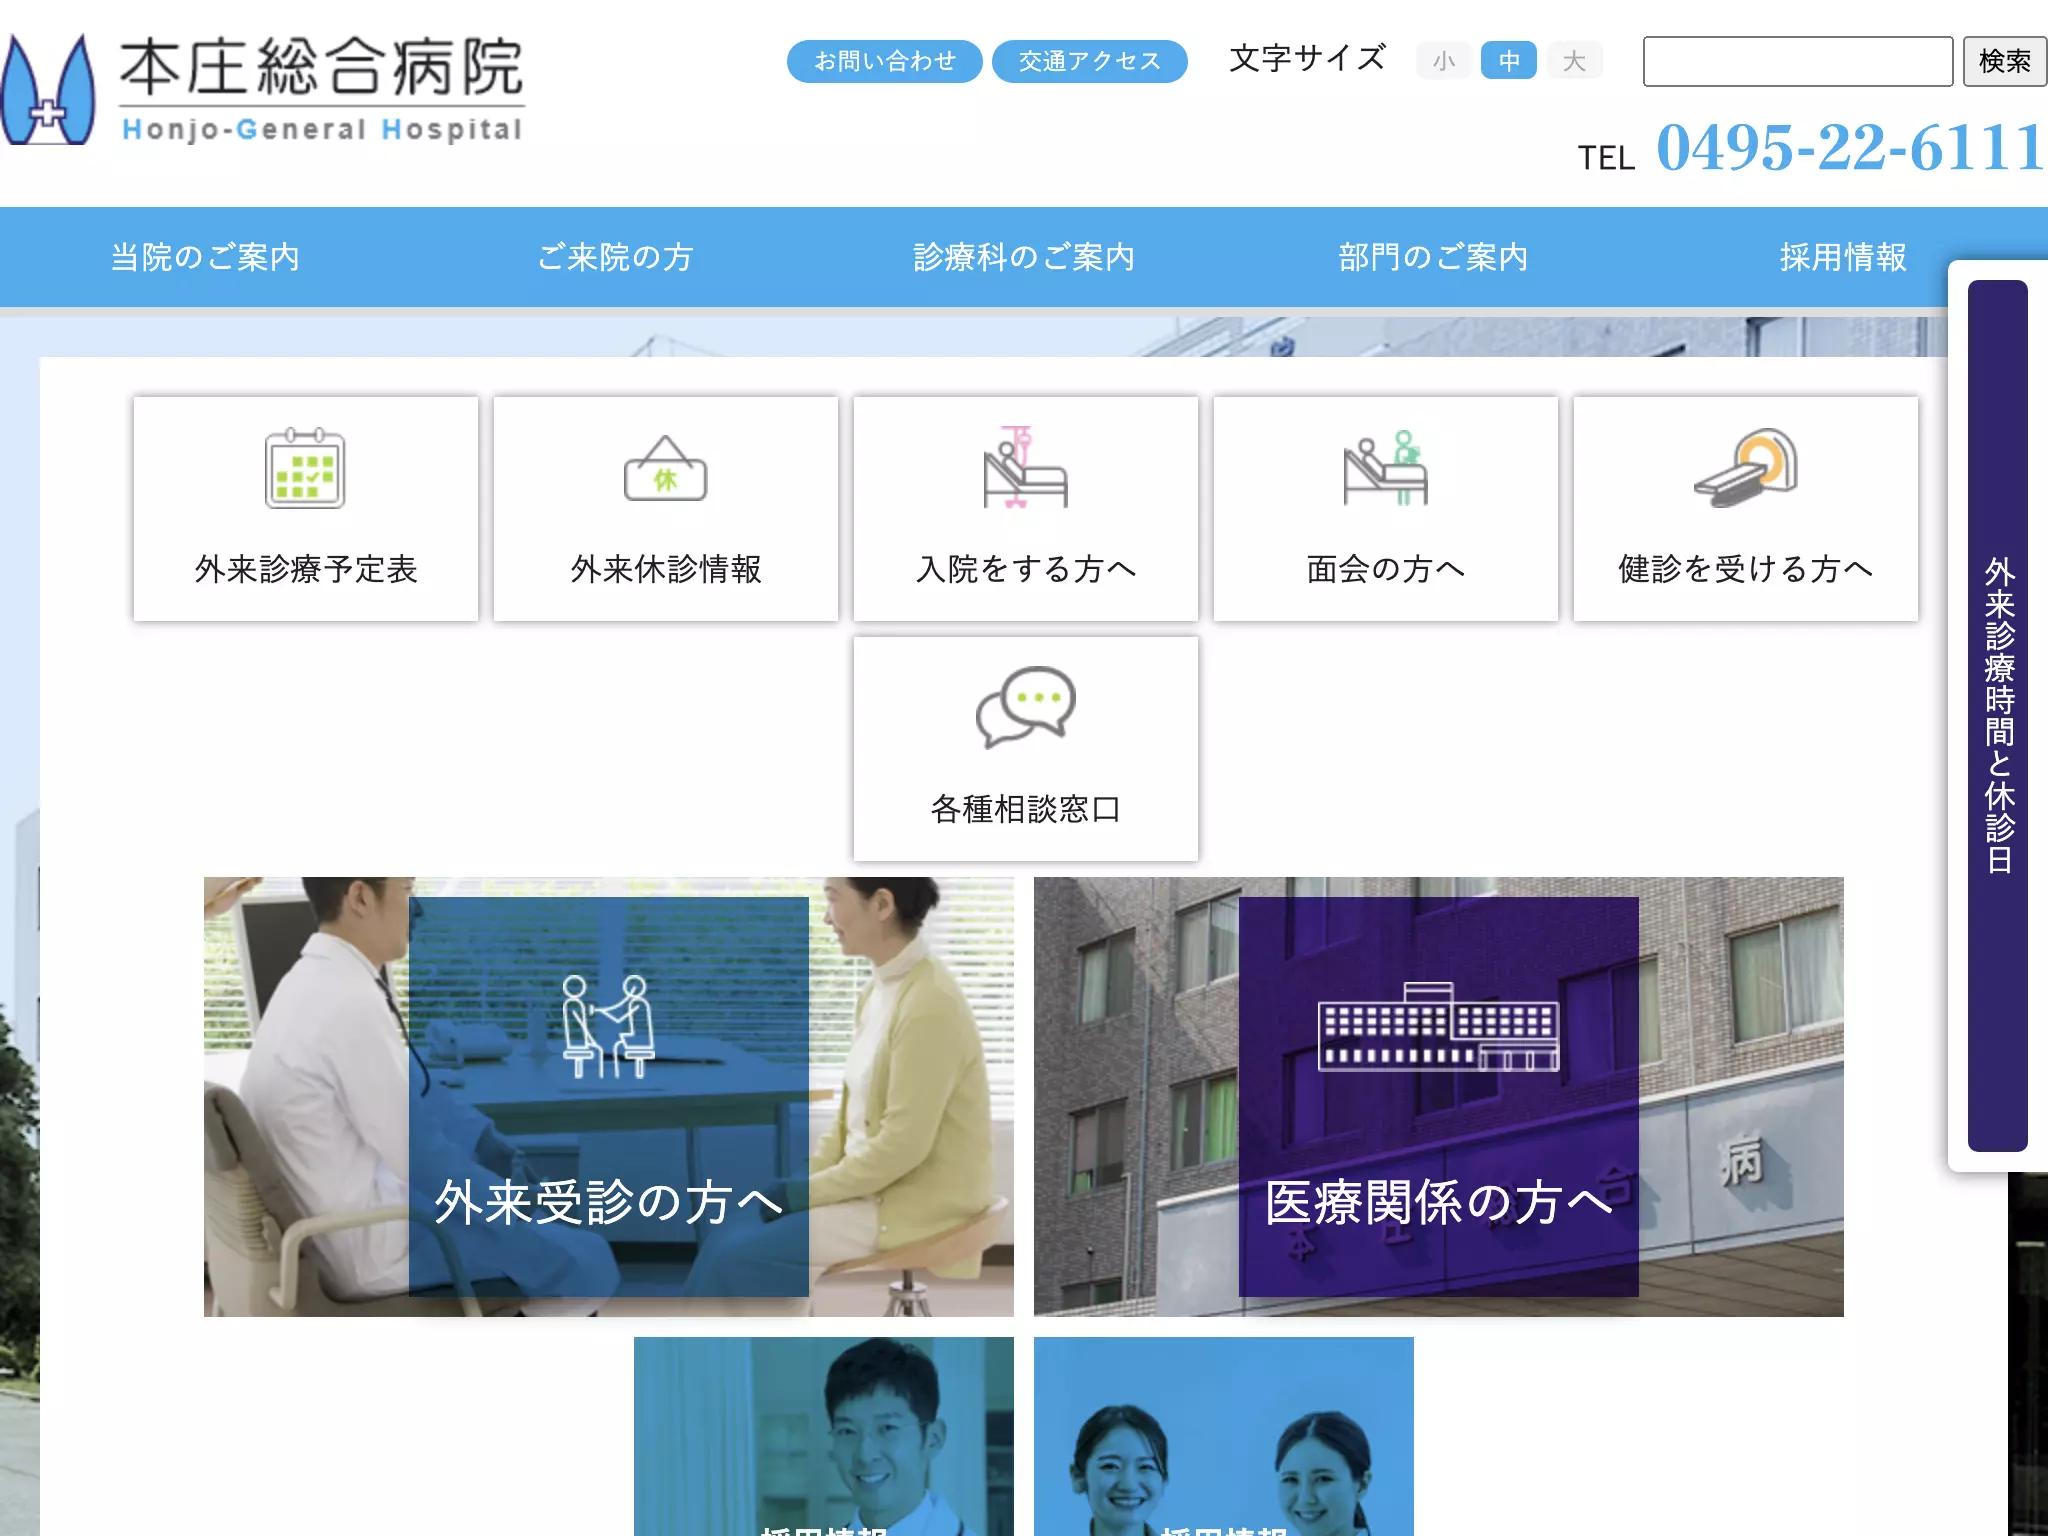Click the 面会の方へ label
This screenshot has height=1536, width=2048.
[x=1386, y=569]
